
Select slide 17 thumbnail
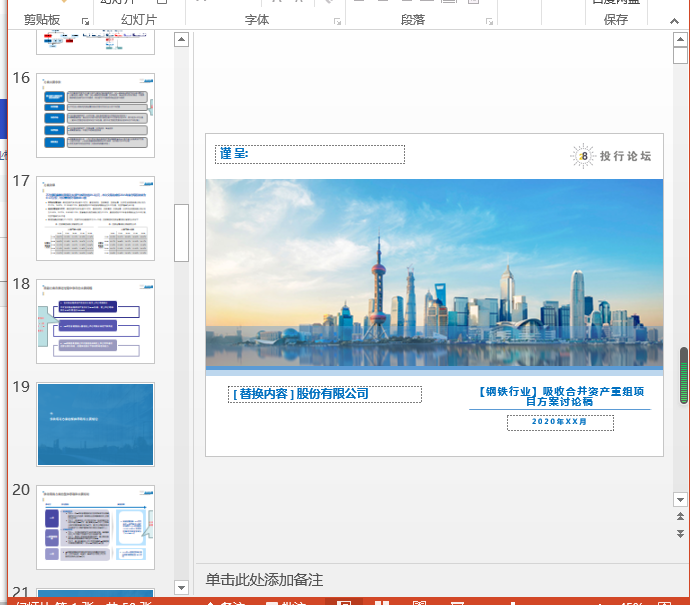(95, 218)
